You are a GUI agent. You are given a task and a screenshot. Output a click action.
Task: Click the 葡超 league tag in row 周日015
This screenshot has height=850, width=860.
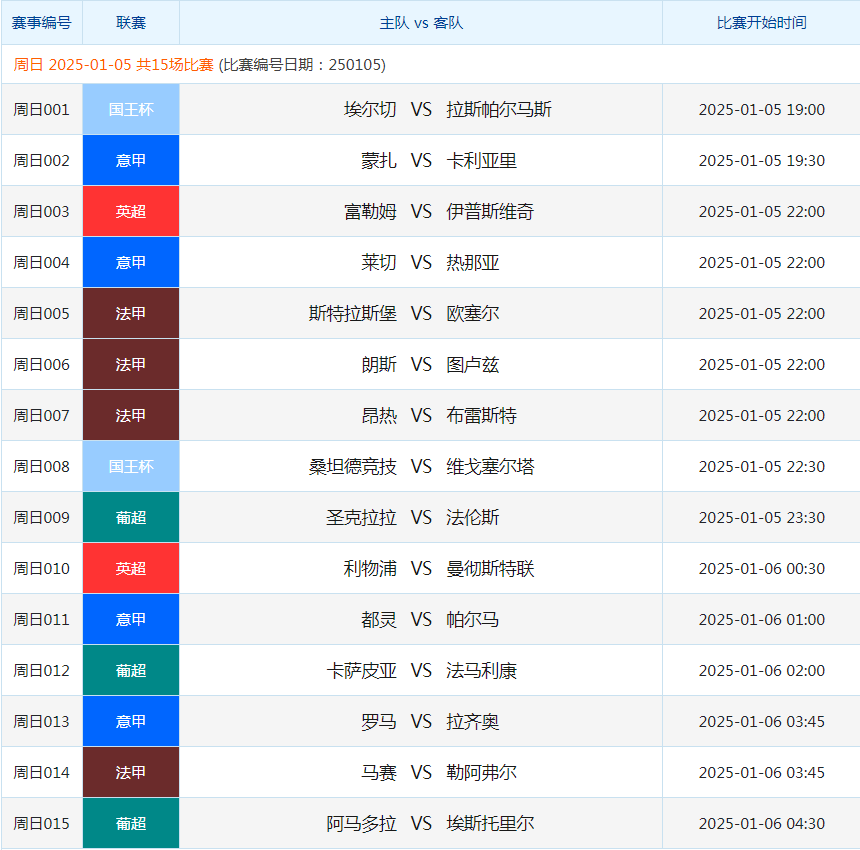point(131,823)
